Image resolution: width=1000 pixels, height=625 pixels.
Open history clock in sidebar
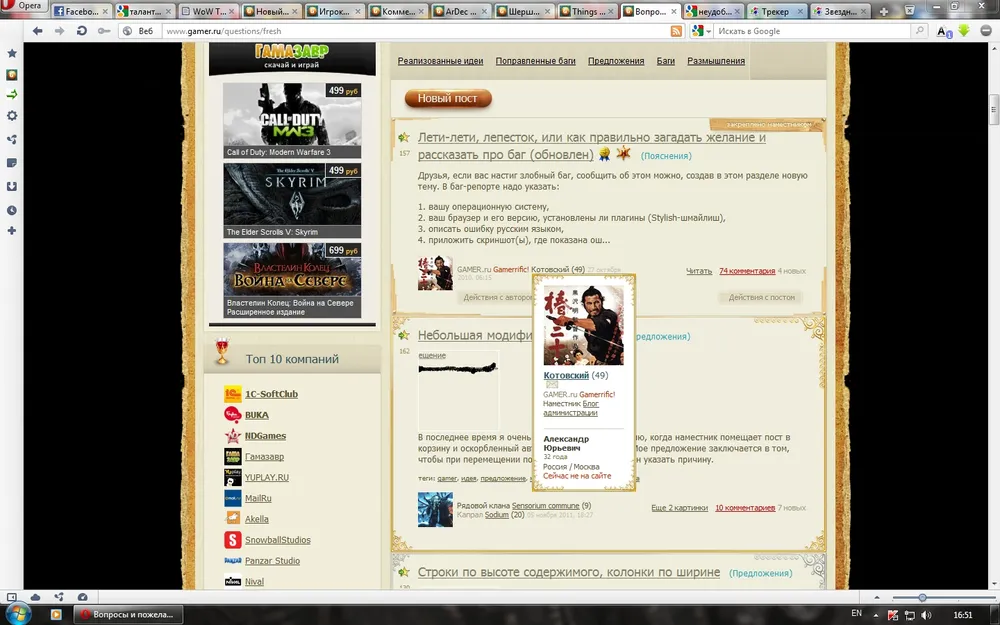11,210
